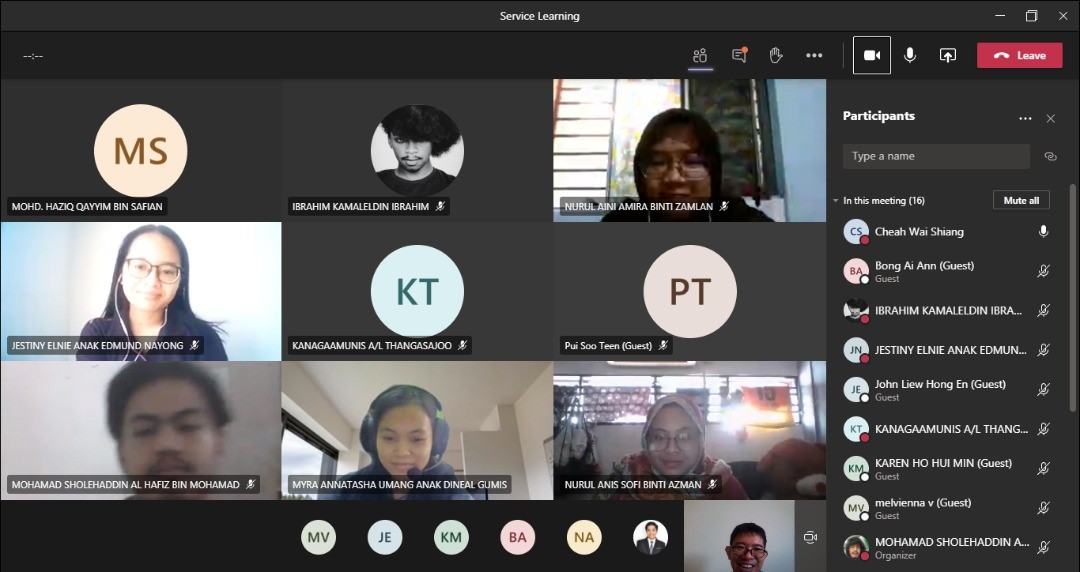Viewport: 1080px width, 572px height.
Task: Click KAREN HO HUI MIN muted mic
Action: coord(1043,469)
